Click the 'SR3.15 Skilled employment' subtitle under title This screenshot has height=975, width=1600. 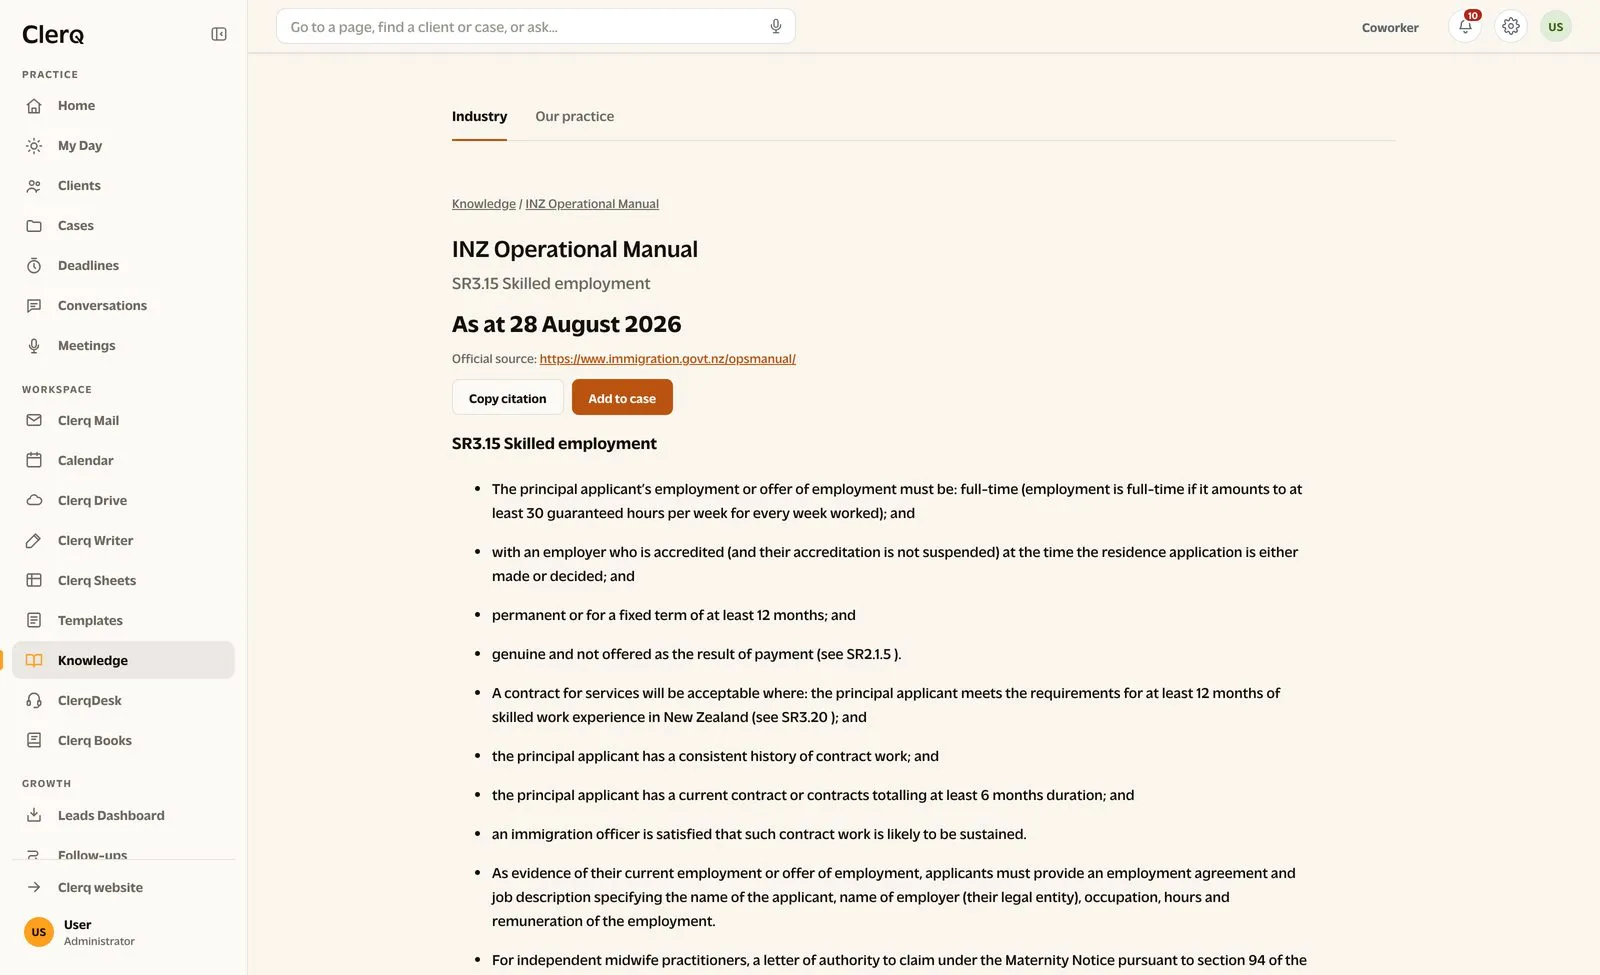tap(551, 284)
